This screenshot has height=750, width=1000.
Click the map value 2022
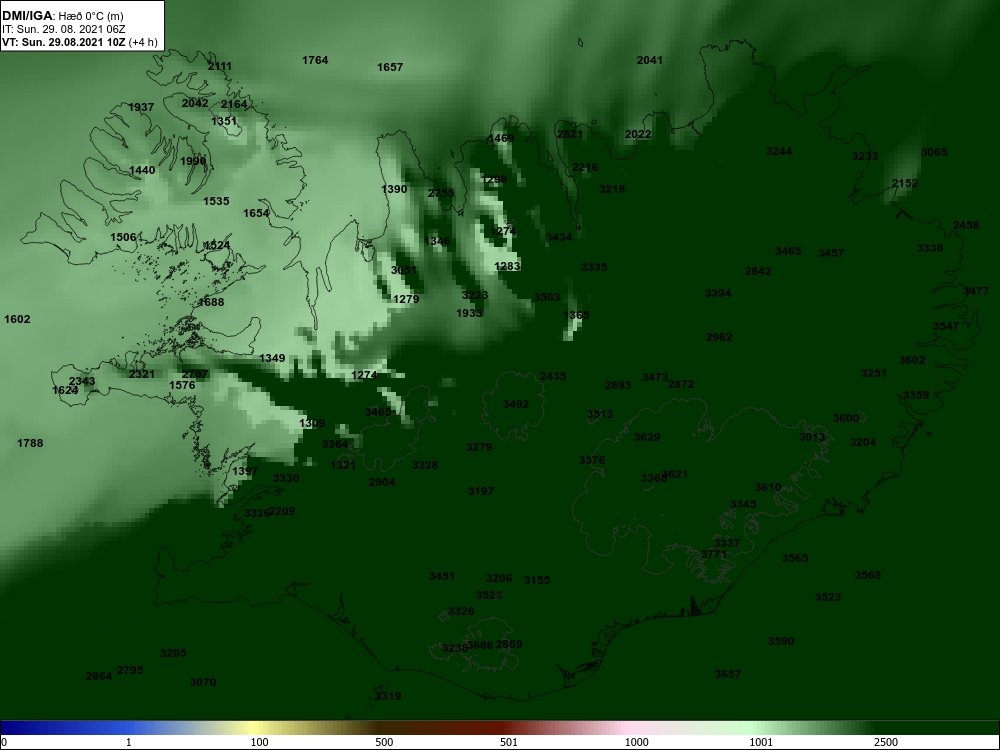tap(638, 134)
